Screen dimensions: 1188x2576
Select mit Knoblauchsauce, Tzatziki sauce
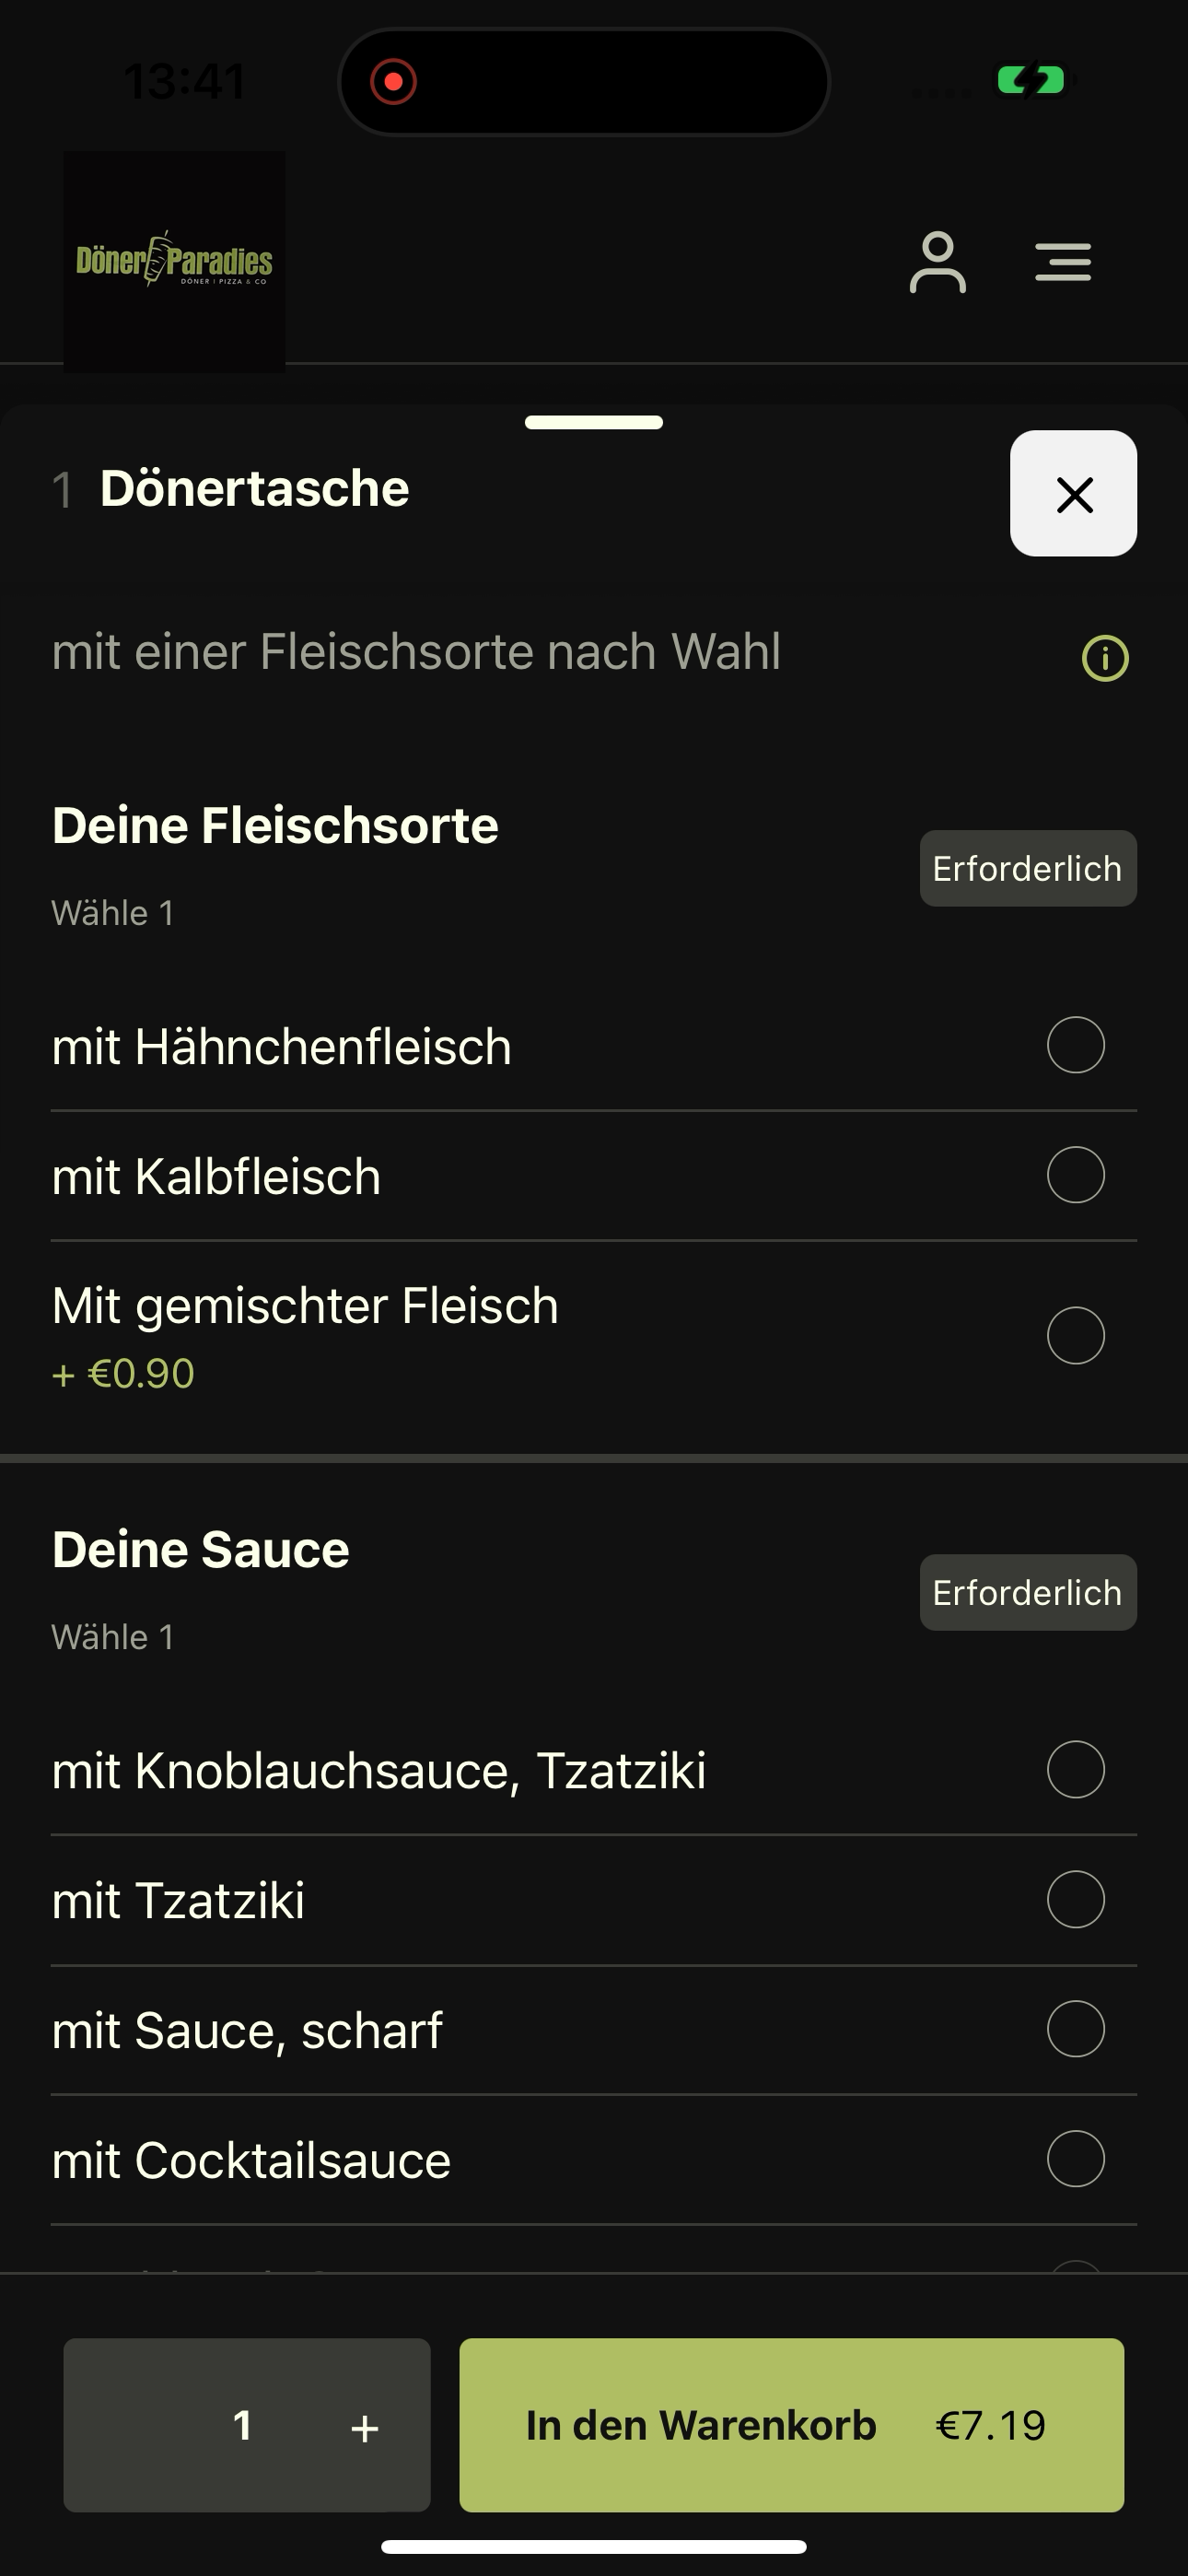tap(1075, 1770)
